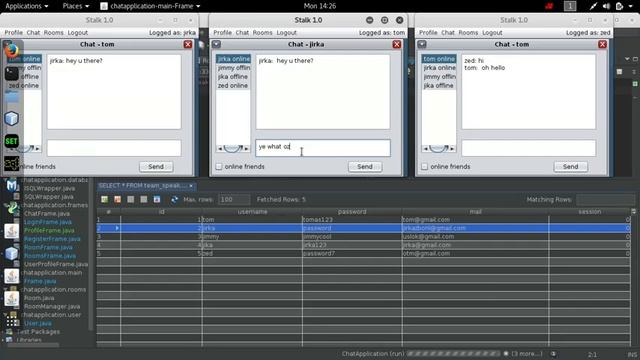Close Chat - tom frame in jirka's window
640x360 pixels.
tap(188, 44)
